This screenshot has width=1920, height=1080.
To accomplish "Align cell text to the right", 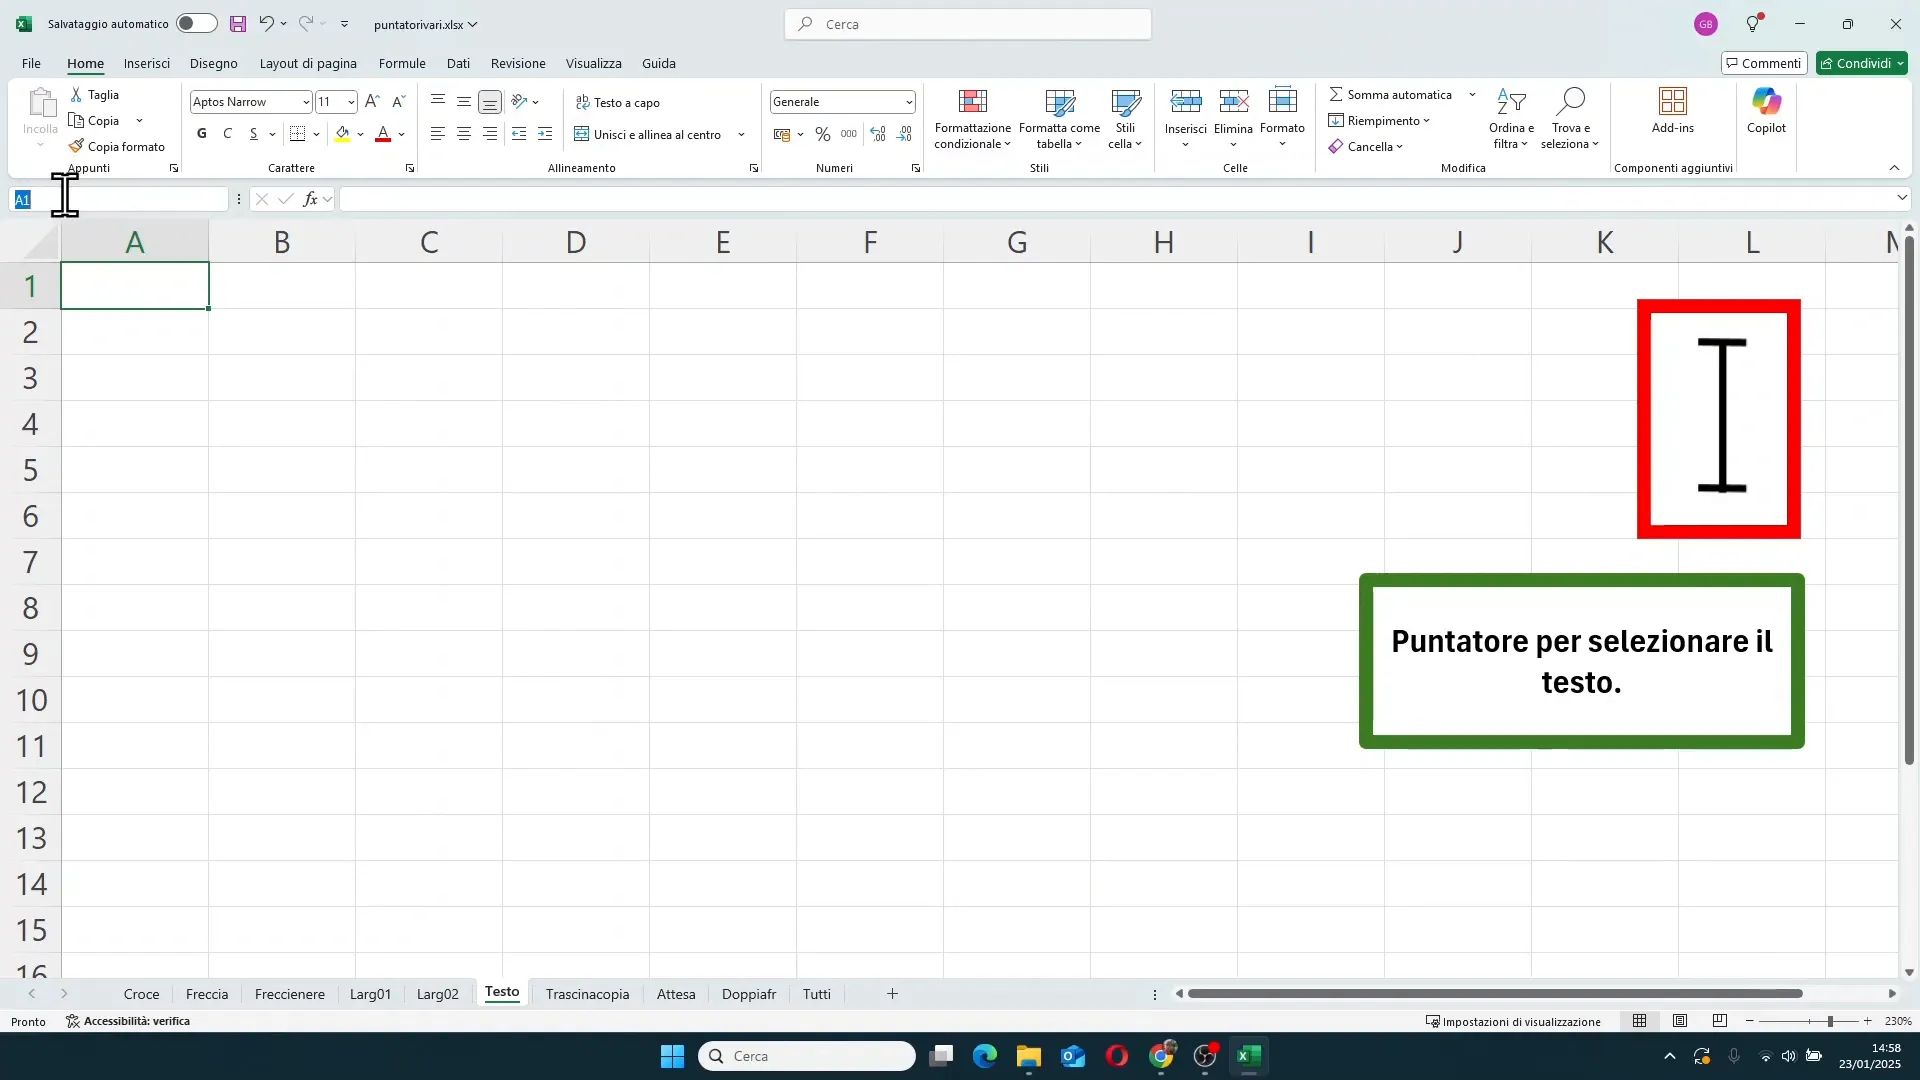I will [x=490, y=134].
